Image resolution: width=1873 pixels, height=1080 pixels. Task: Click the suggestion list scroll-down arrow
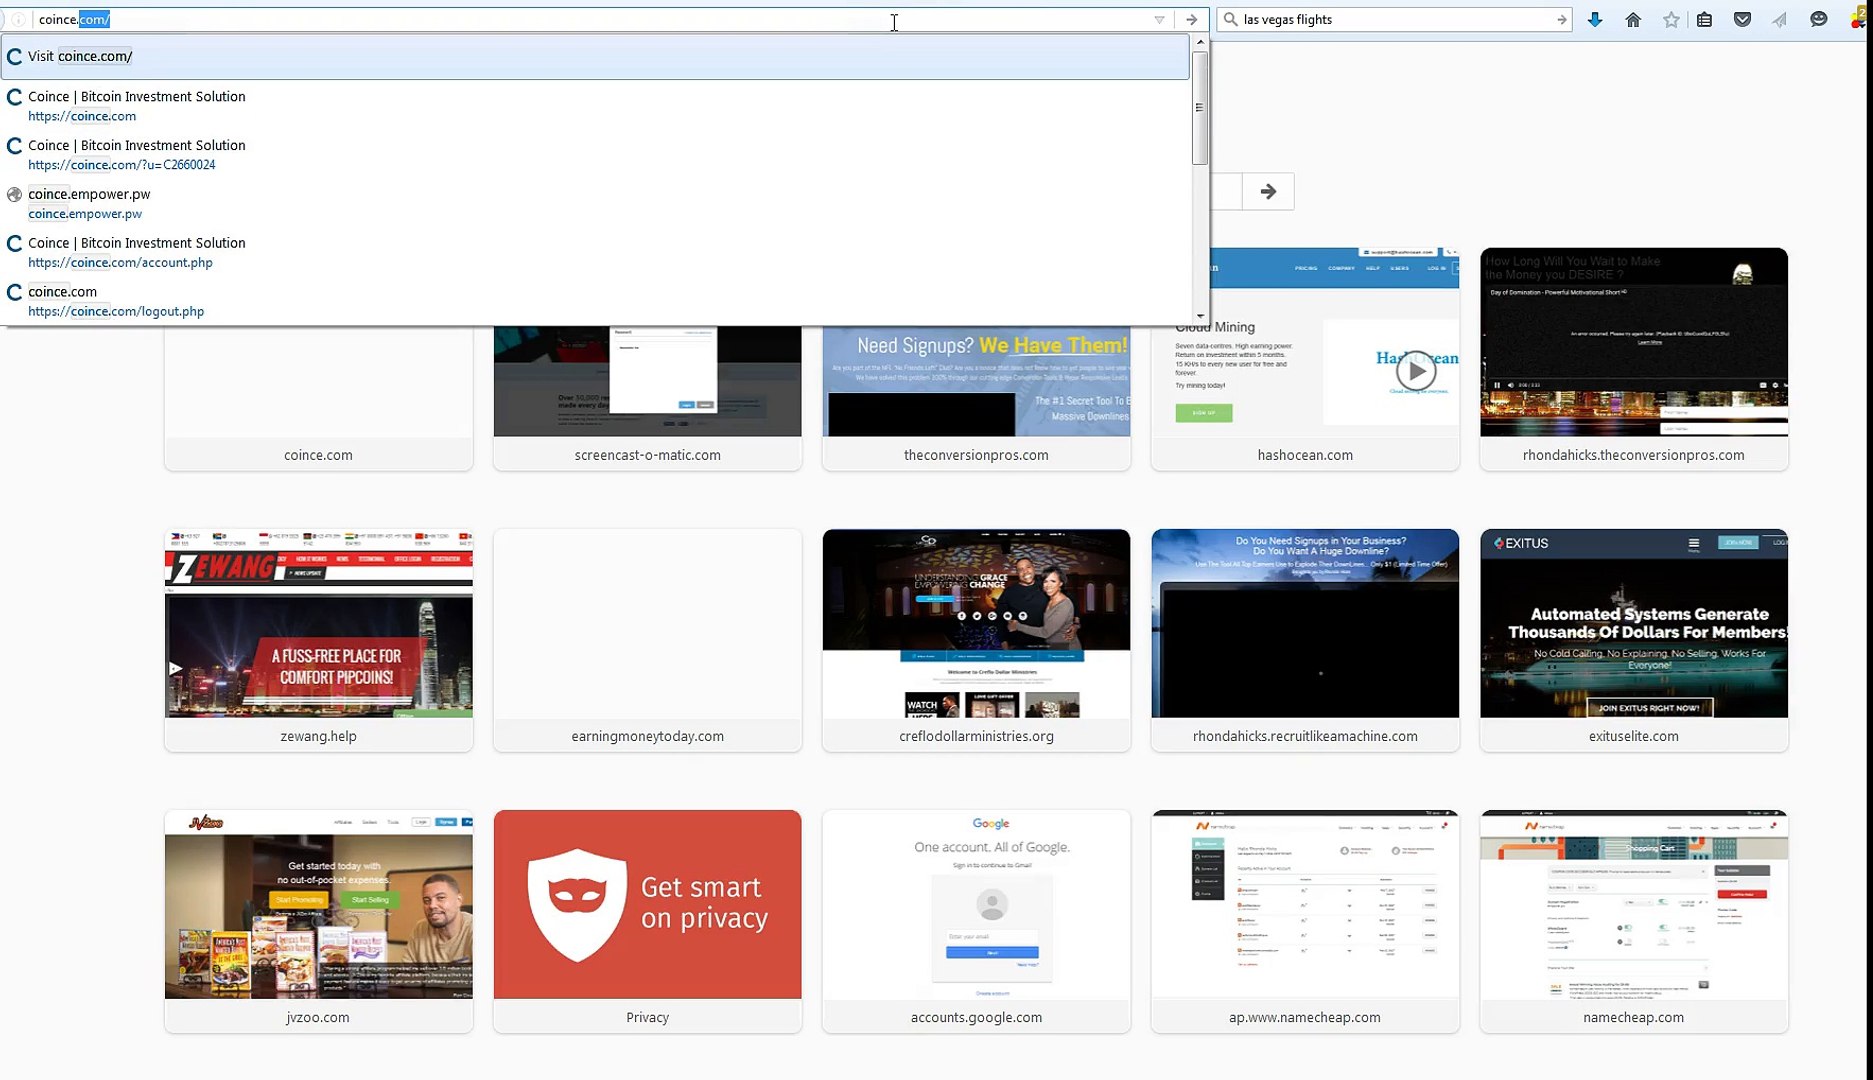coord(1200,316)
